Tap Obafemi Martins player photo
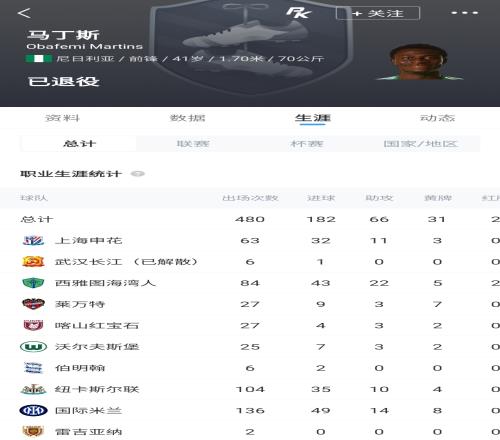Viewport: 500px width, 440px height. (x=419, y=62)
